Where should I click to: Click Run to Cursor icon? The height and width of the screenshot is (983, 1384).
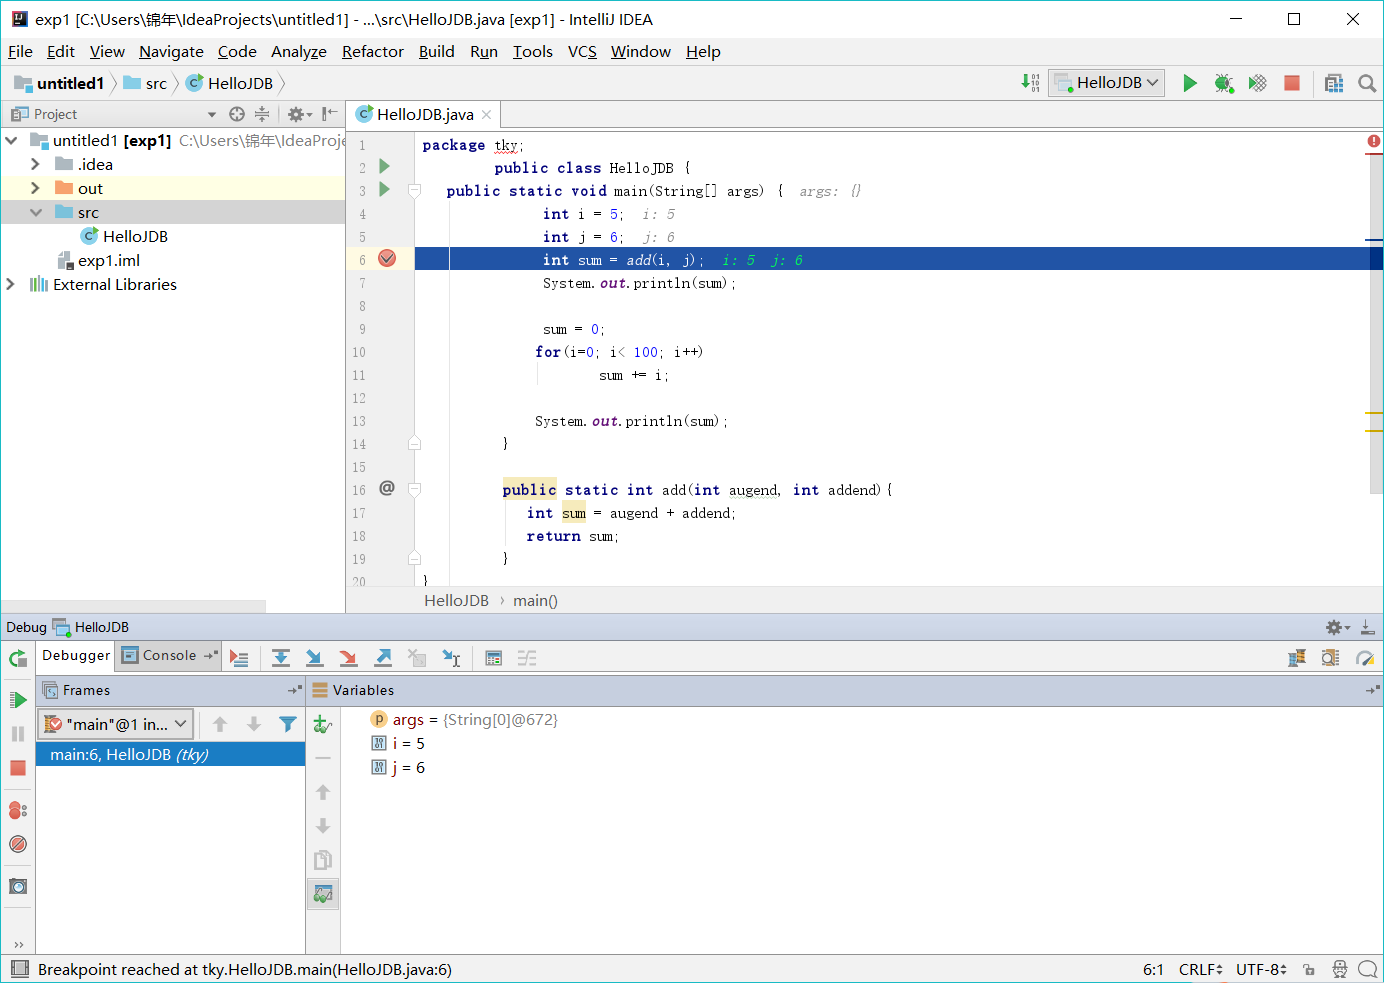pos(451,658)
